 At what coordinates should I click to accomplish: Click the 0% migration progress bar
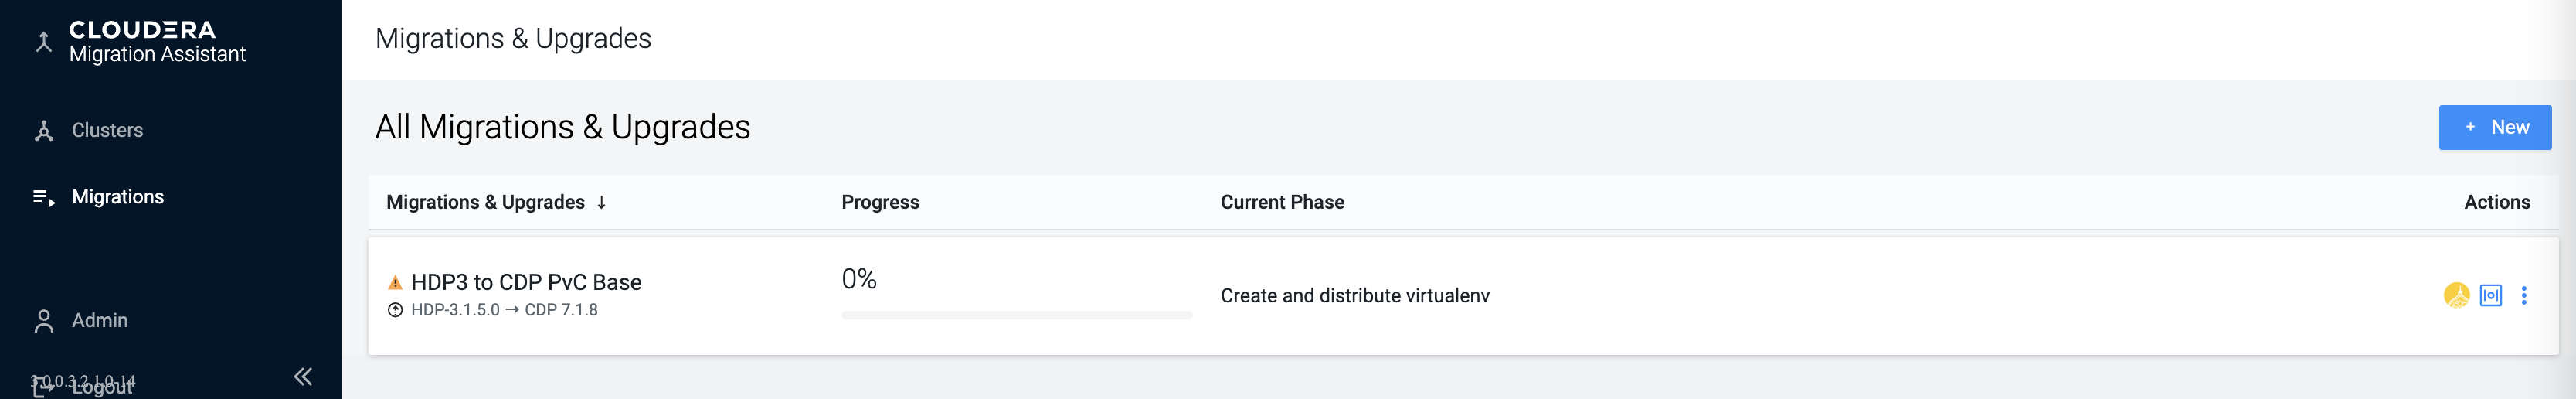coord(1016,315)
